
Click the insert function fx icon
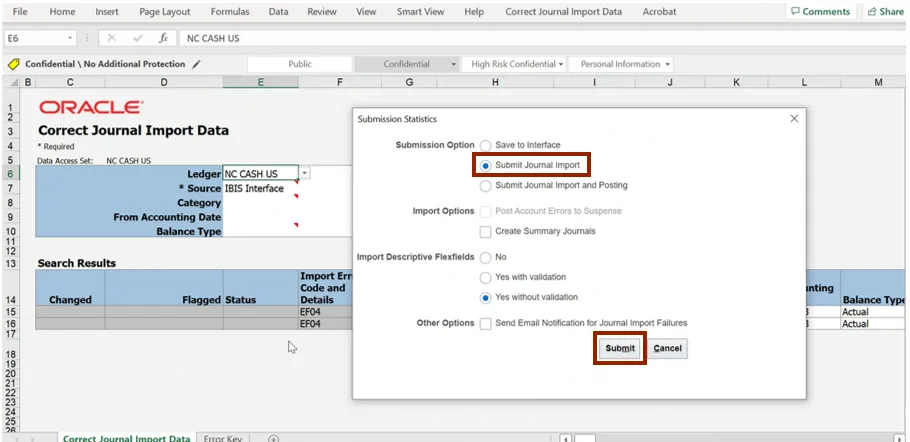tap(162, 38)
